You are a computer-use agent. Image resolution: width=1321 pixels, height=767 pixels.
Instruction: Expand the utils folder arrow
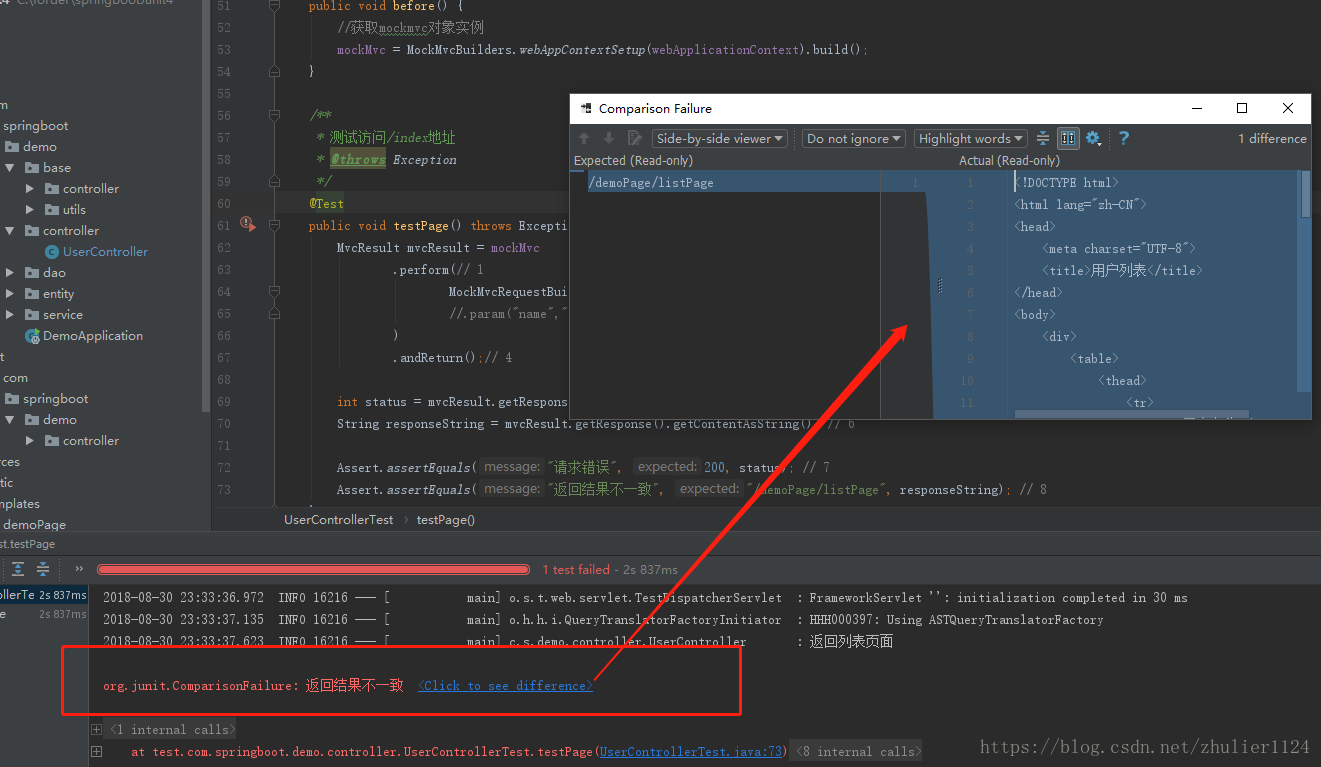30,210
